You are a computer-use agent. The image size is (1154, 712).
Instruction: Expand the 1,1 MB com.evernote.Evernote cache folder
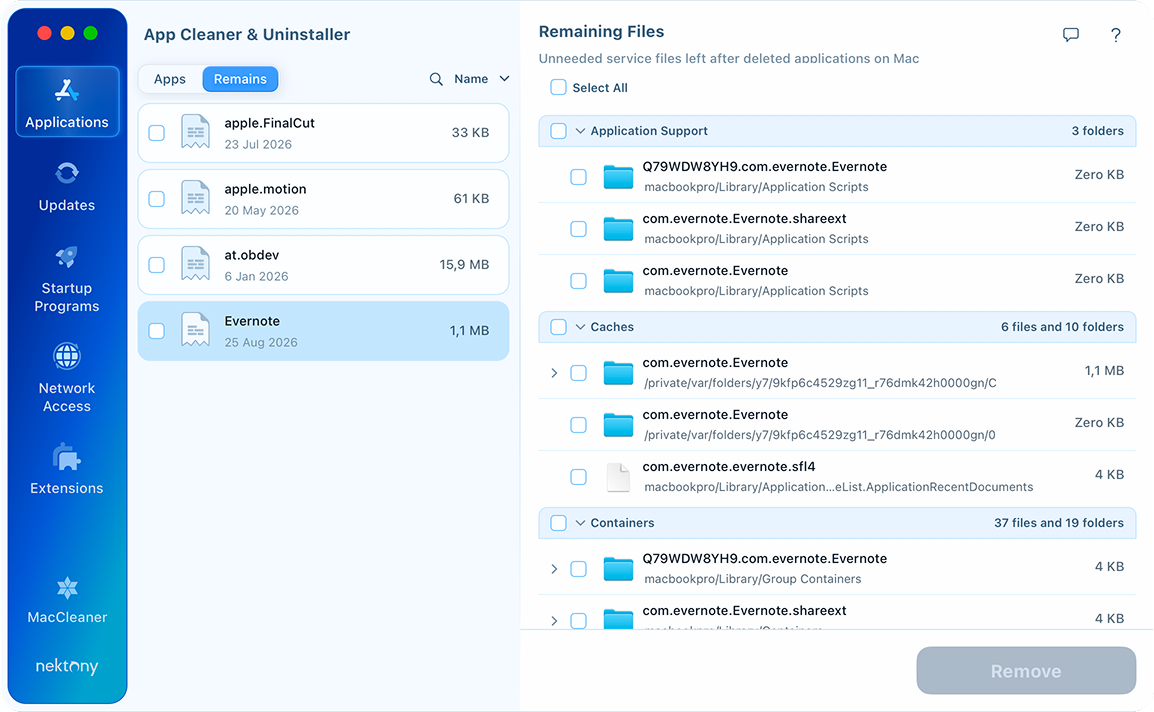[554, 373]
